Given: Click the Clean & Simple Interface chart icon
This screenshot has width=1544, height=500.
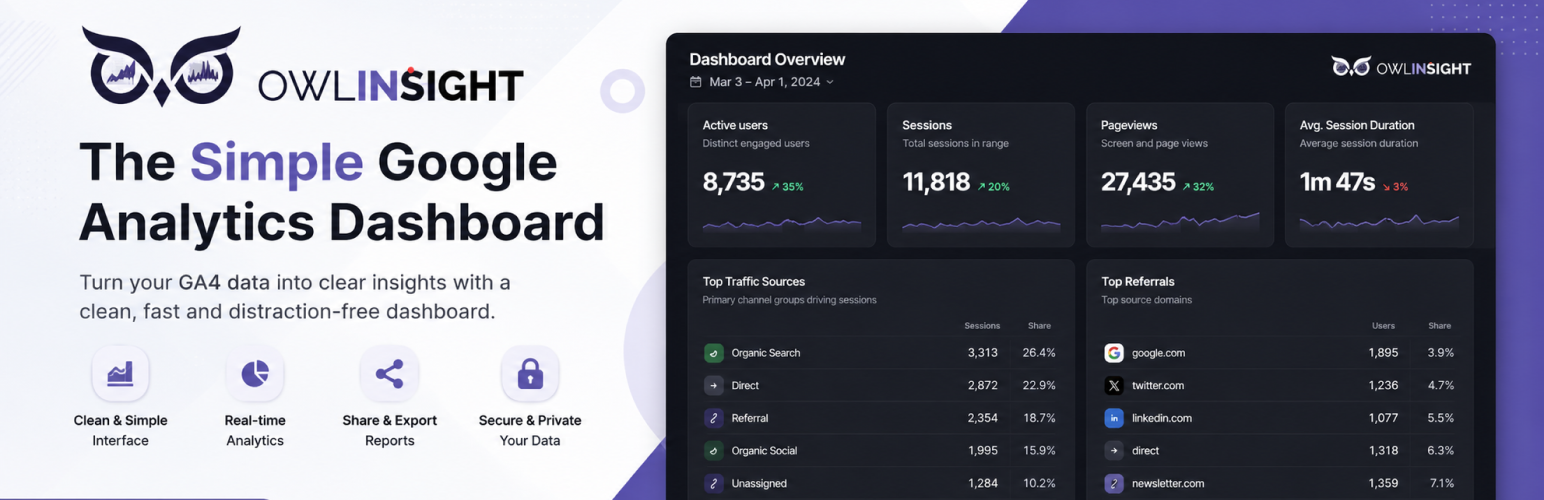Looking at the screenshot, I should [120, 374].
